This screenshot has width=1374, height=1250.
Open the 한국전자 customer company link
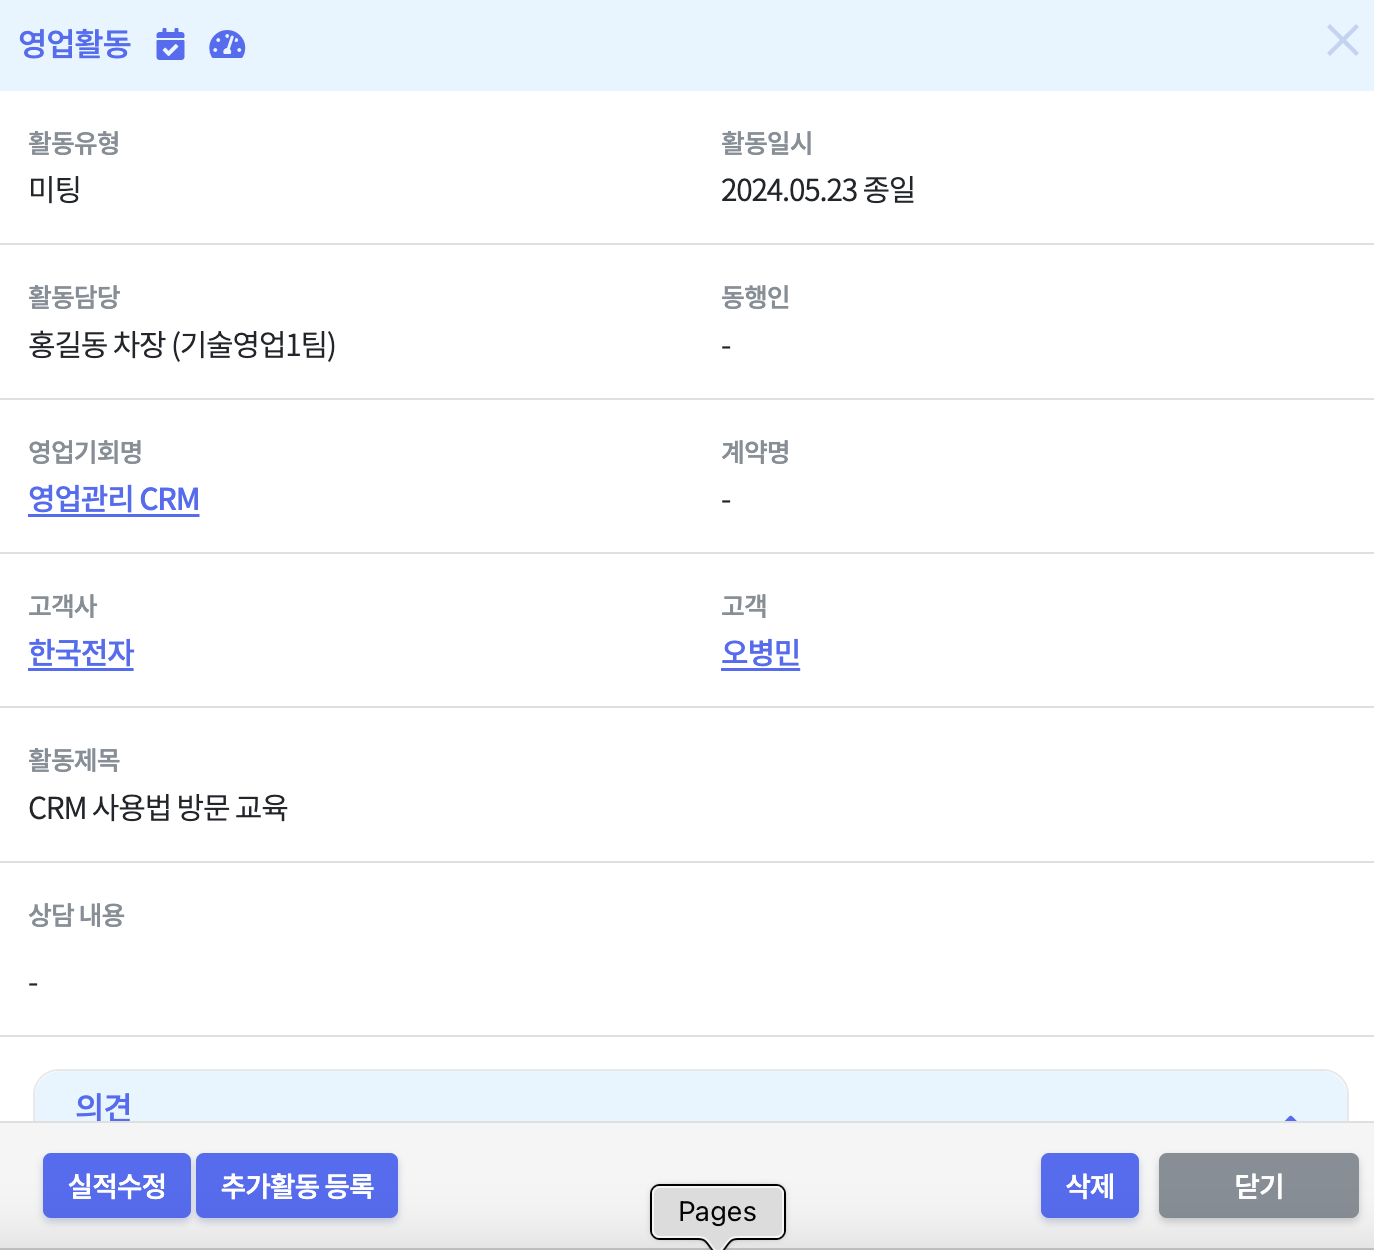[81, 653]
